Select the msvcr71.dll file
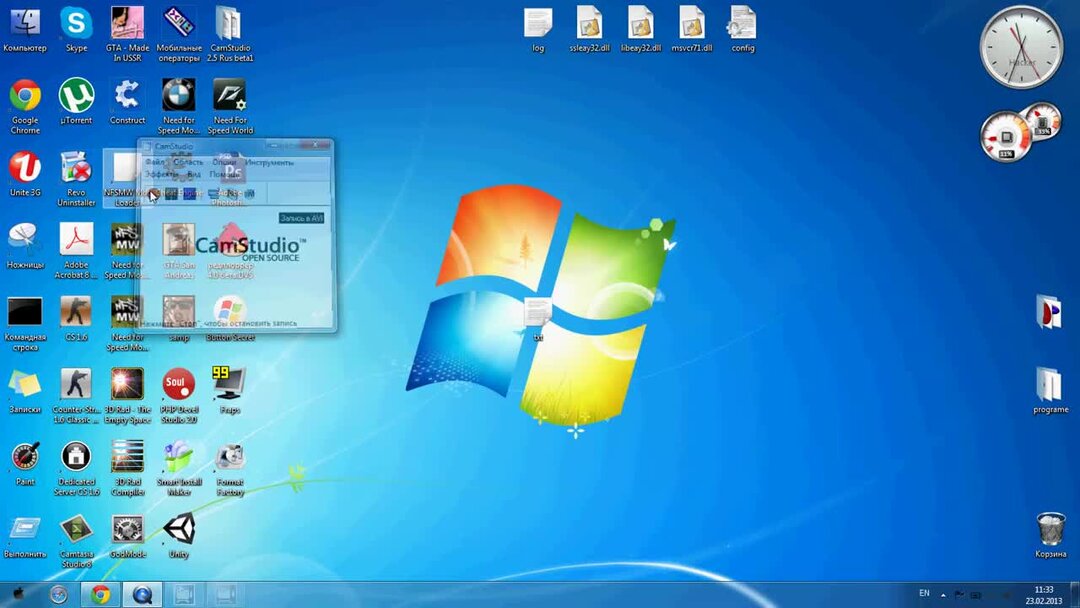This screenshot has height=608, width=1080. [x=692, y=29]
